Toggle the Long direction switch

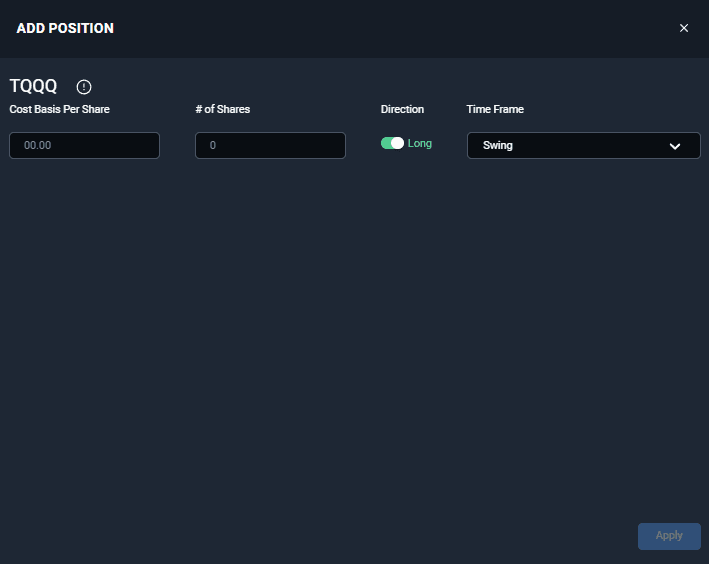[392, 143]
